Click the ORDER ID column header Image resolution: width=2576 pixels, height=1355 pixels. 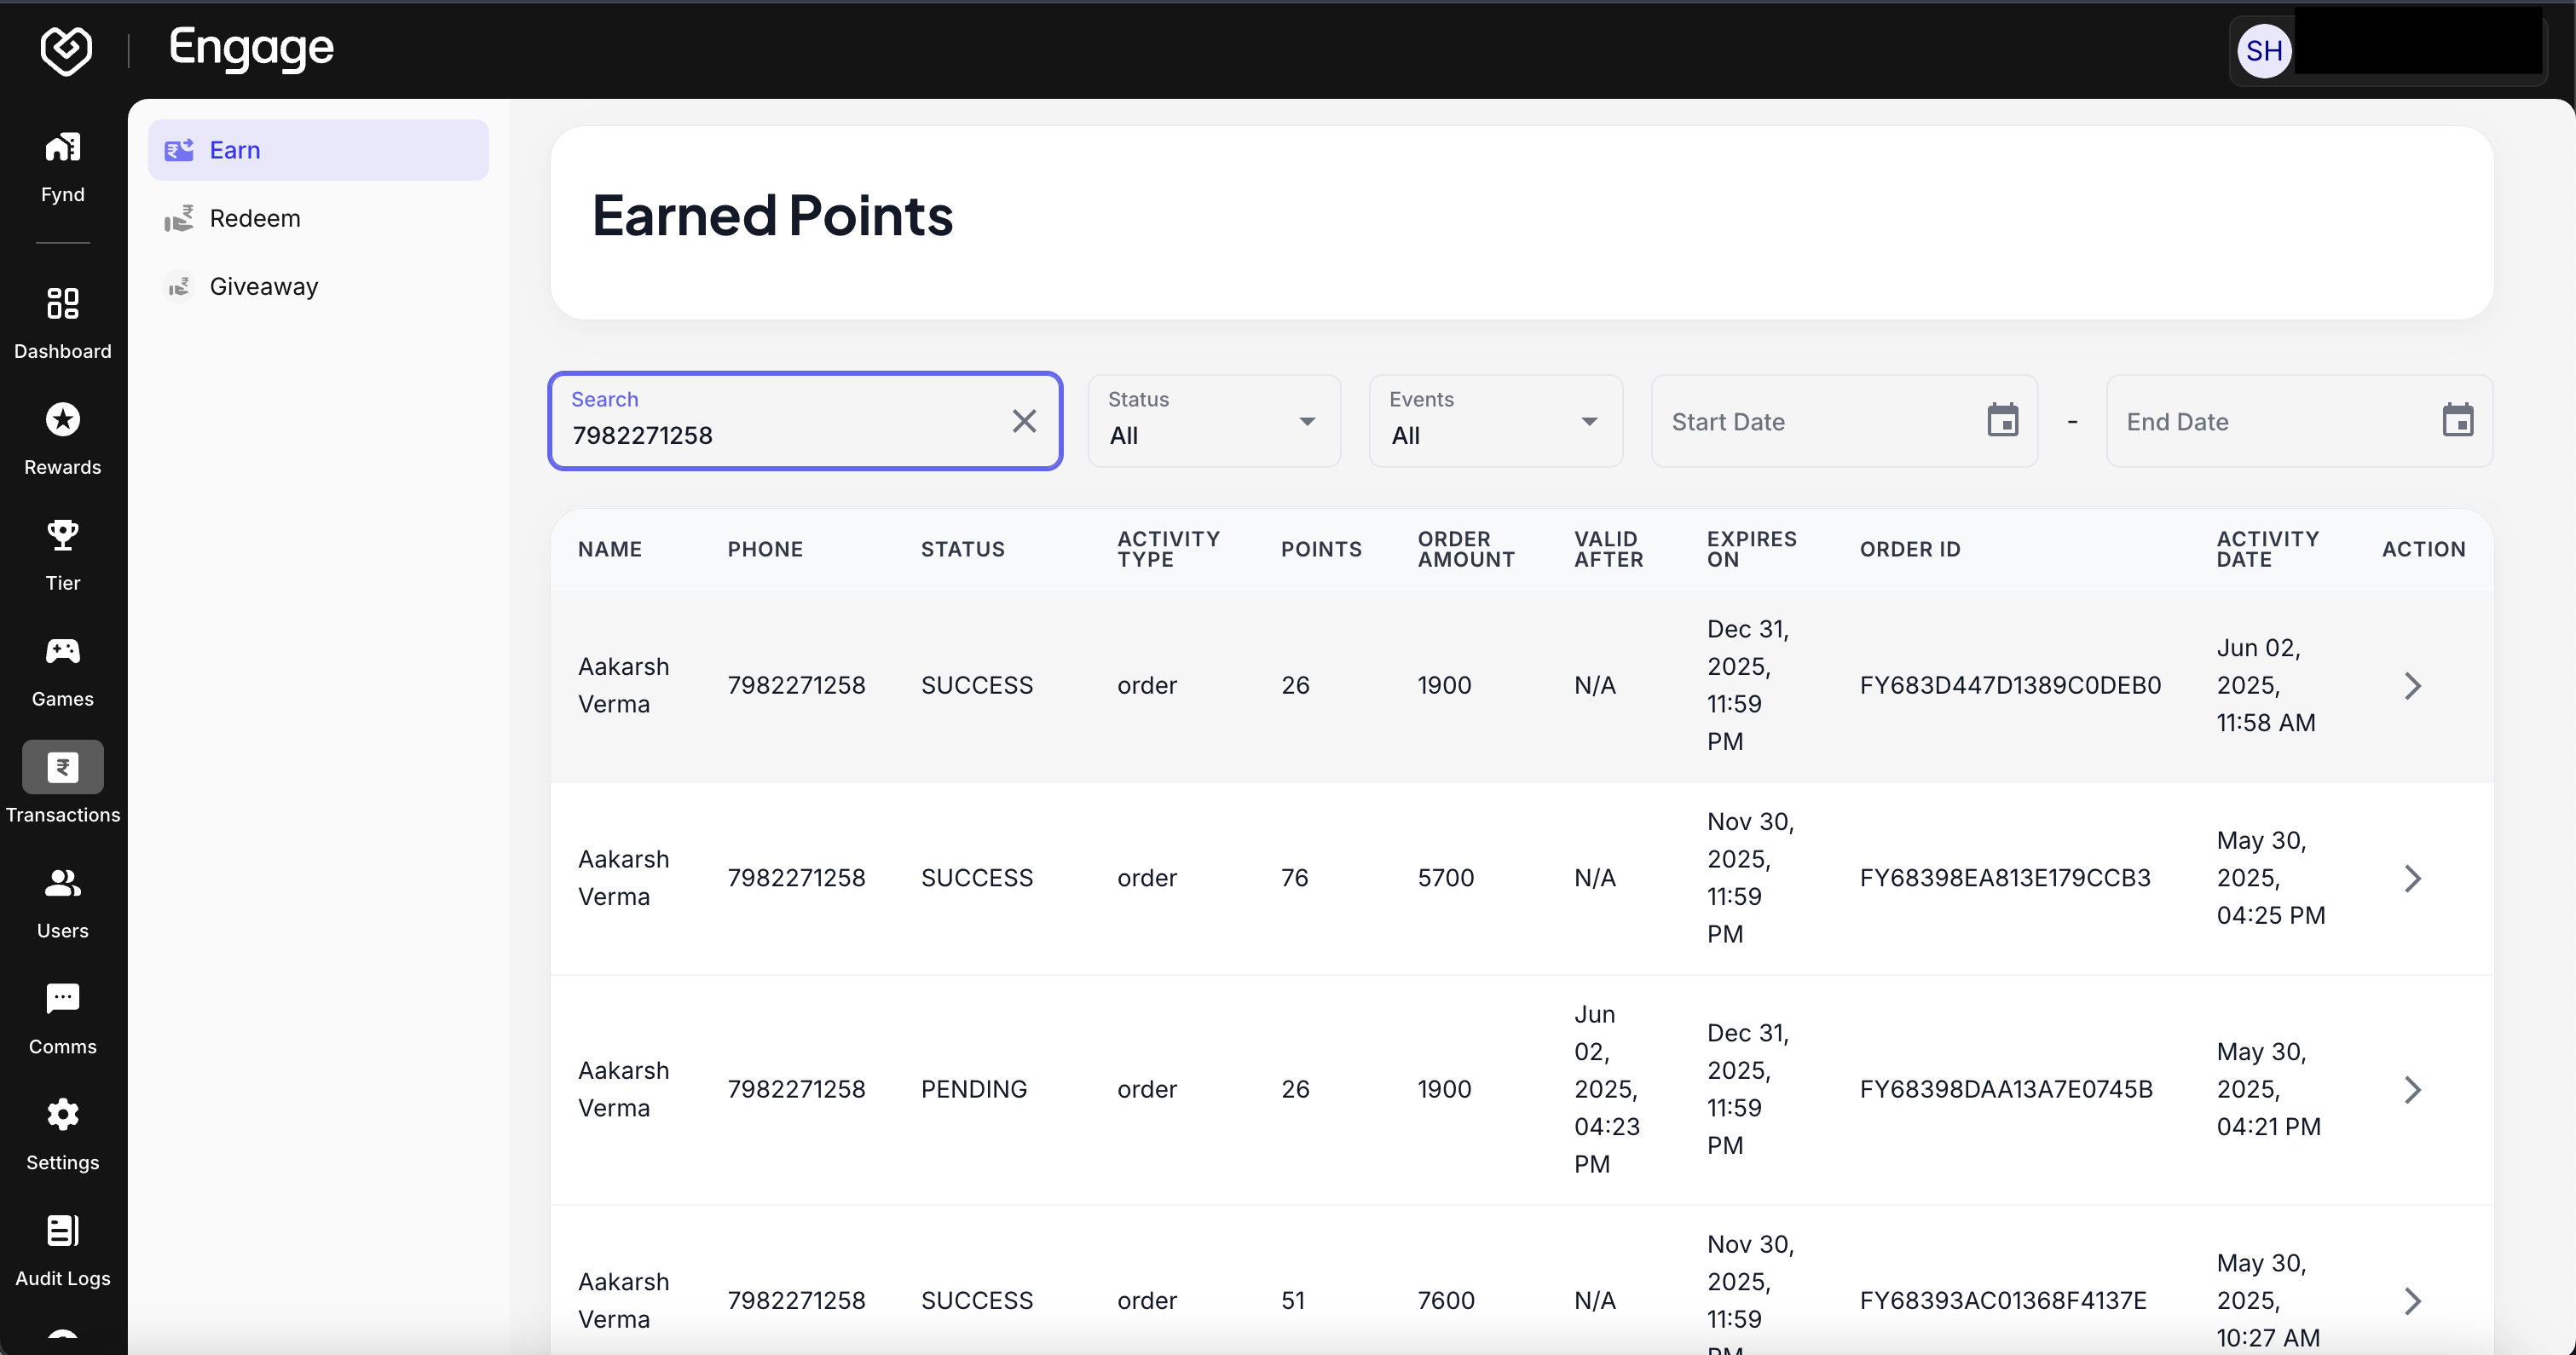click(x=1909, y=549)
